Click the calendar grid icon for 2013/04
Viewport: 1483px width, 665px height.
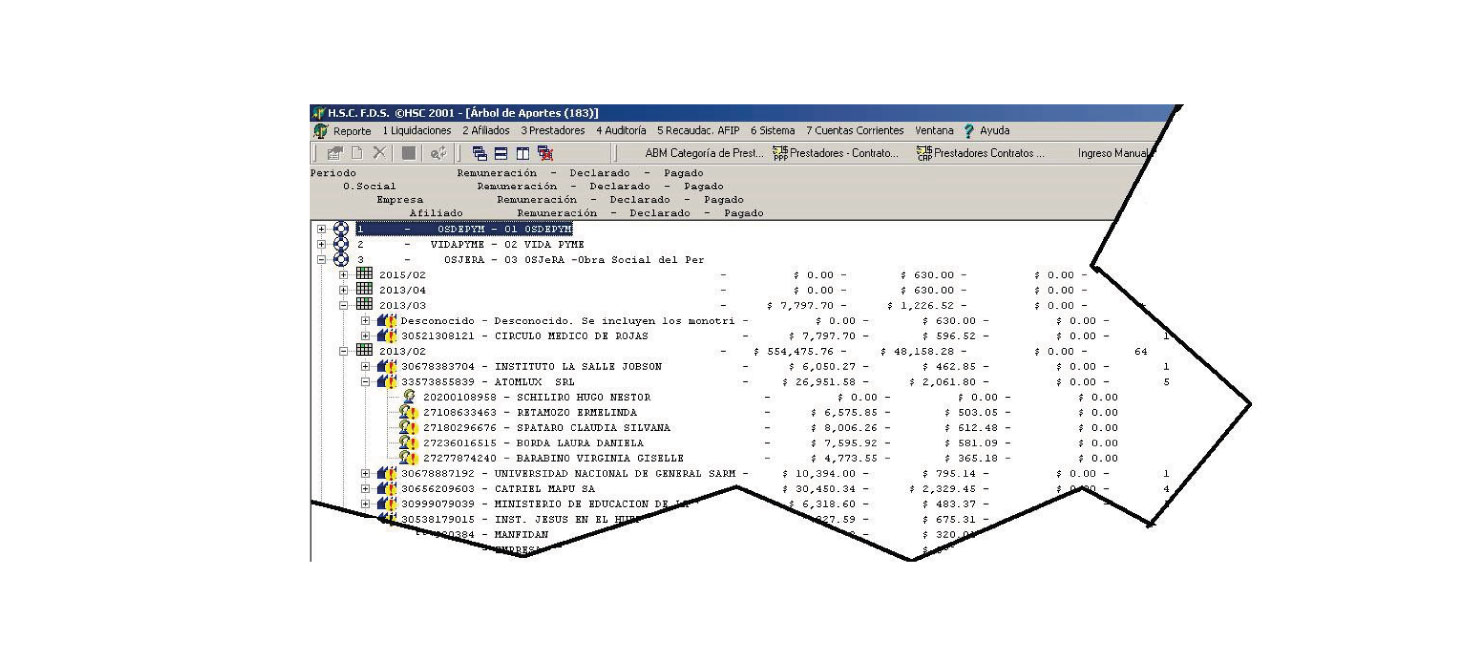363,289
